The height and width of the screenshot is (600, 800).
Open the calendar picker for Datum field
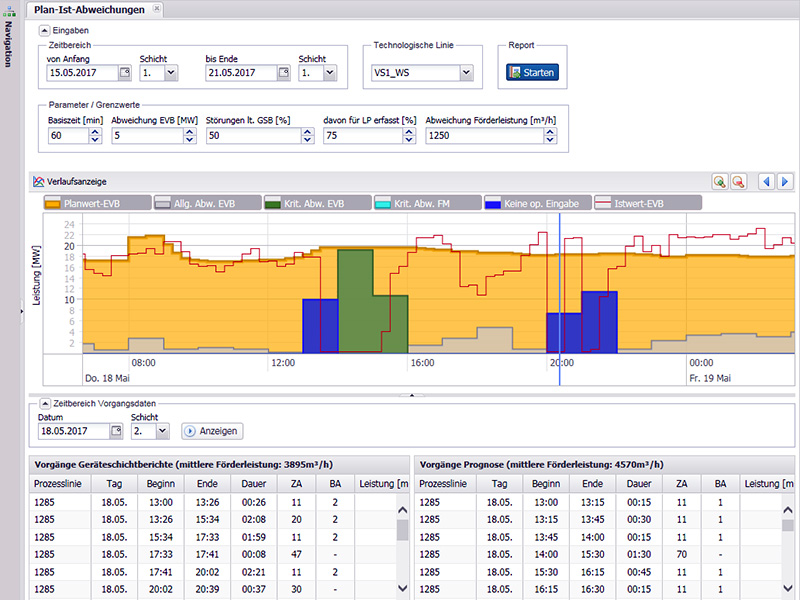116,431
